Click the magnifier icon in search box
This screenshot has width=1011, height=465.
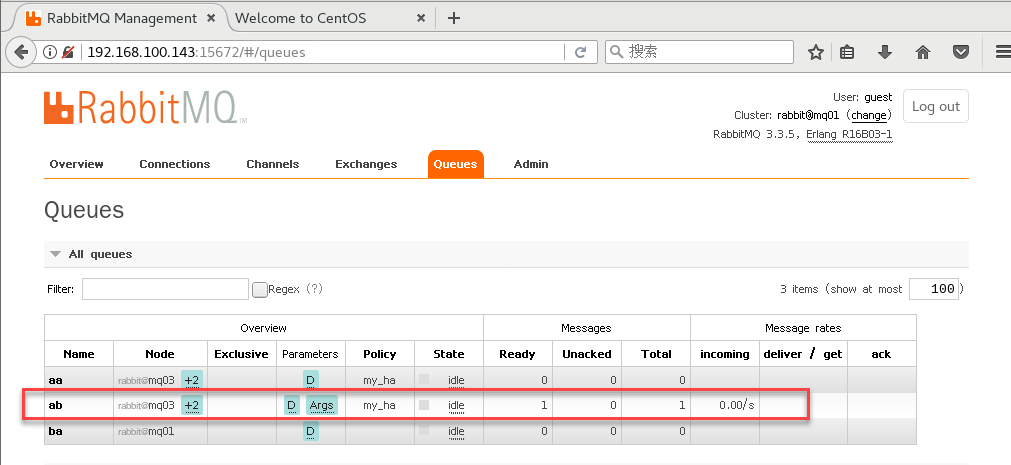pyautogui.click(x=616, y=52)
